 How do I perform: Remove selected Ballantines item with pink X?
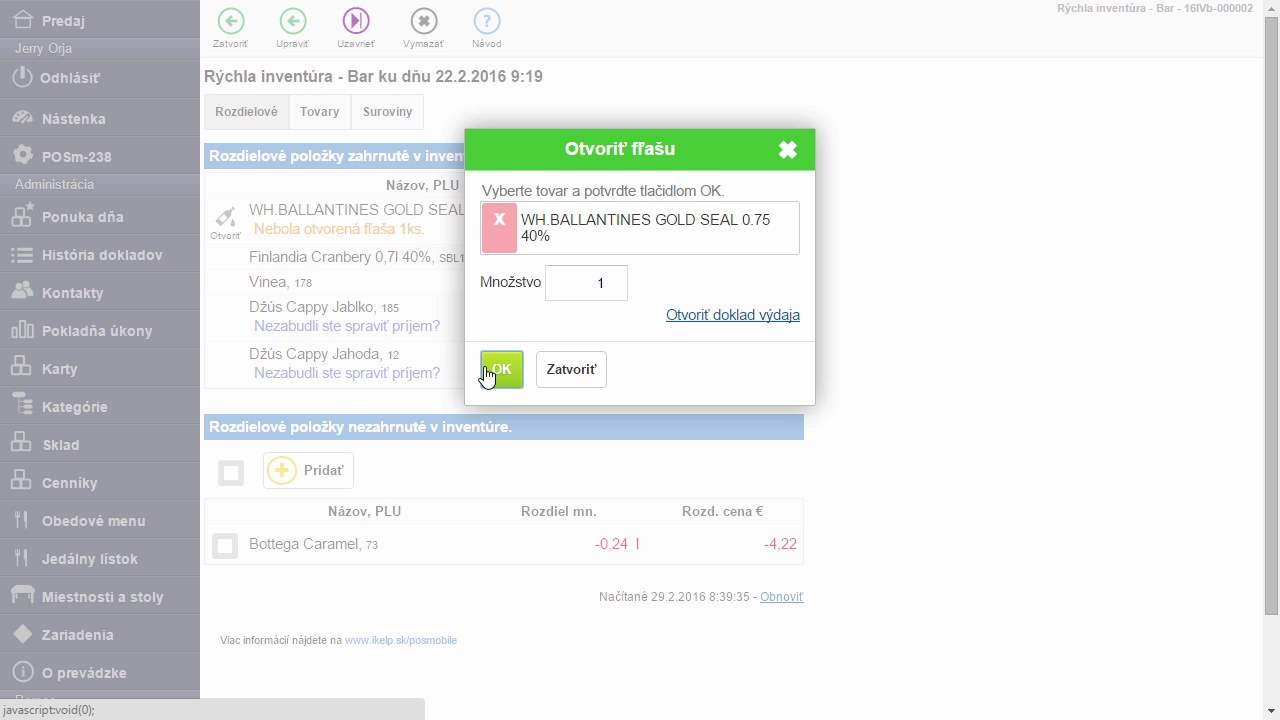click(499, 228)
